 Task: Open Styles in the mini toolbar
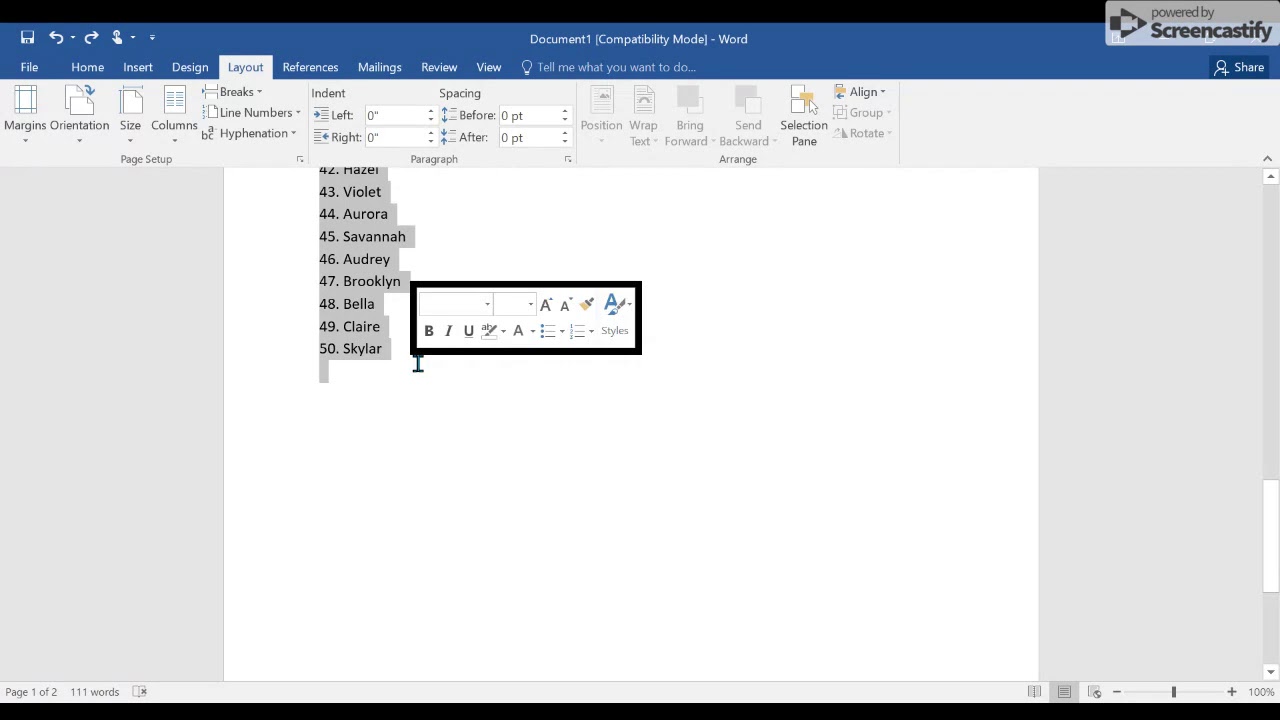tap(615, 331)
